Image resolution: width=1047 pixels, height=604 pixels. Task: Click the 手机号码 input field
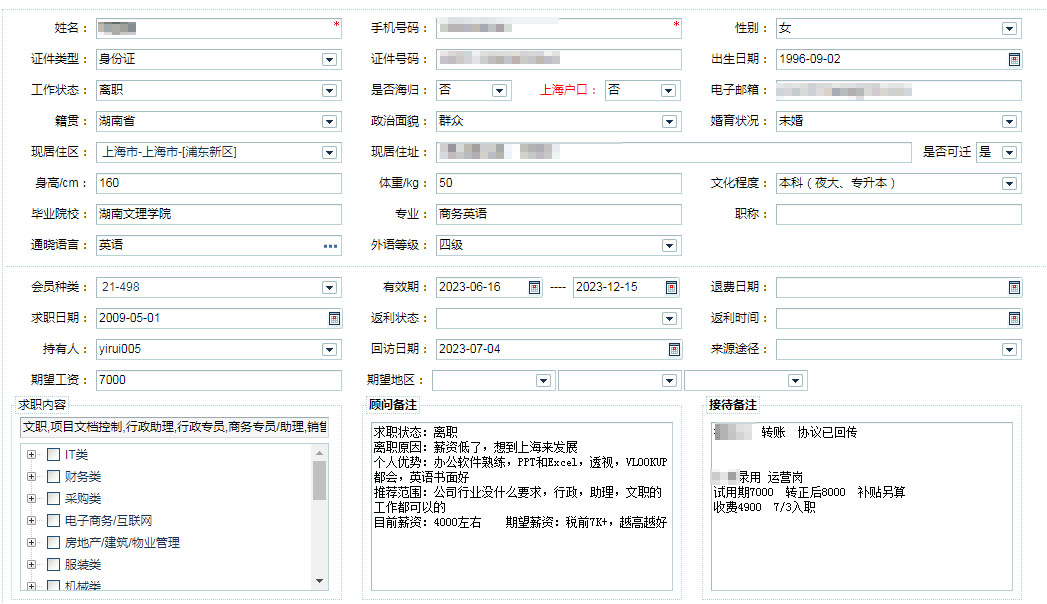pos(559,29)
